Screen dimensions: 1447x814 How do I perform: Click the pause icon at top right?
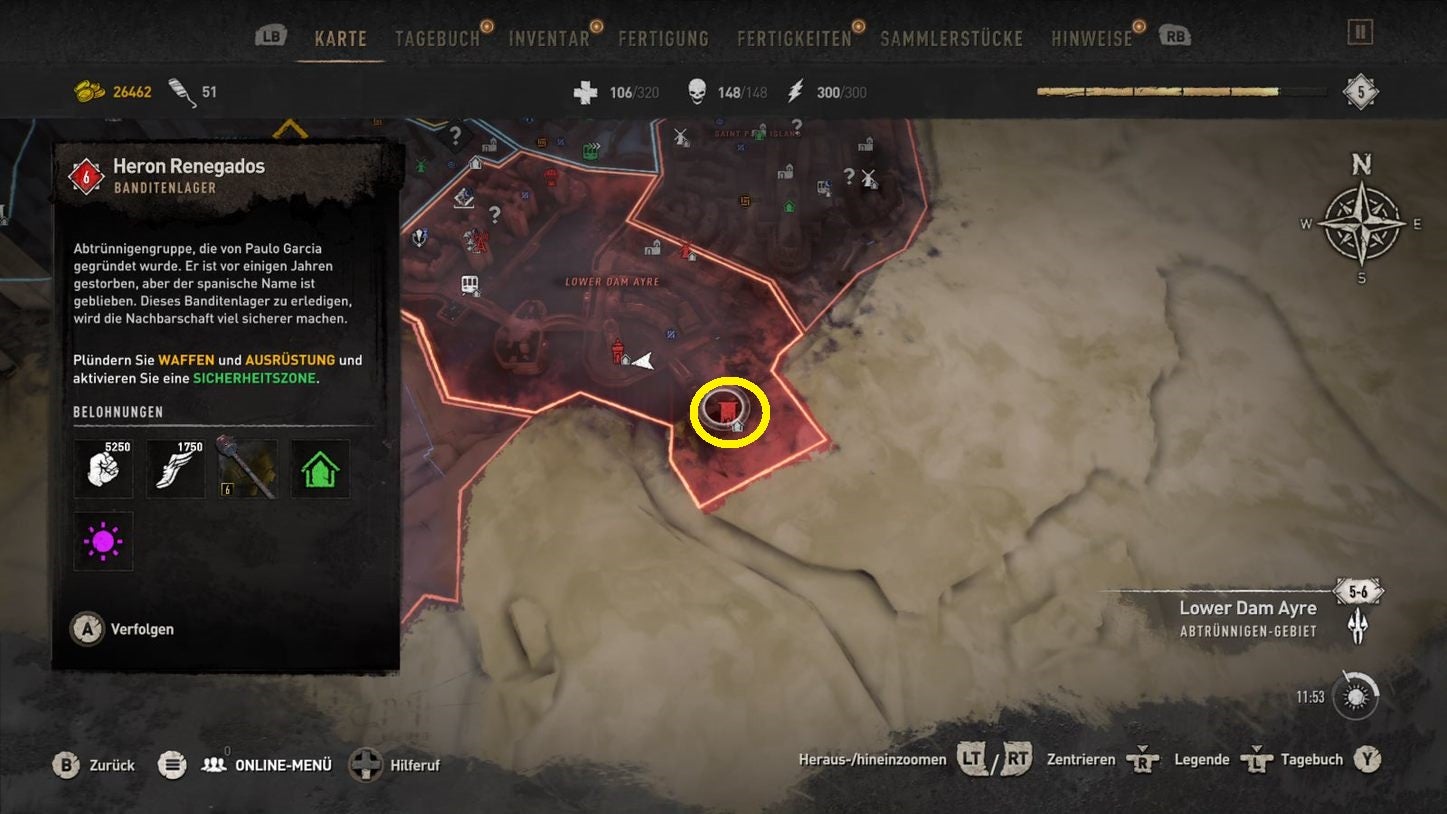tap(1359, 33)
